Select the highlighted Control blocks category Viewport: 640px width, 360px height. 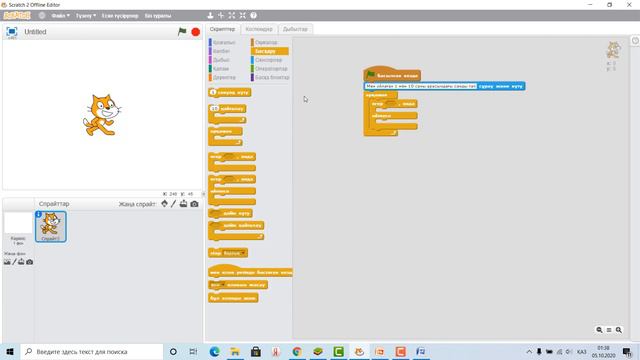[x=270, y=51]
